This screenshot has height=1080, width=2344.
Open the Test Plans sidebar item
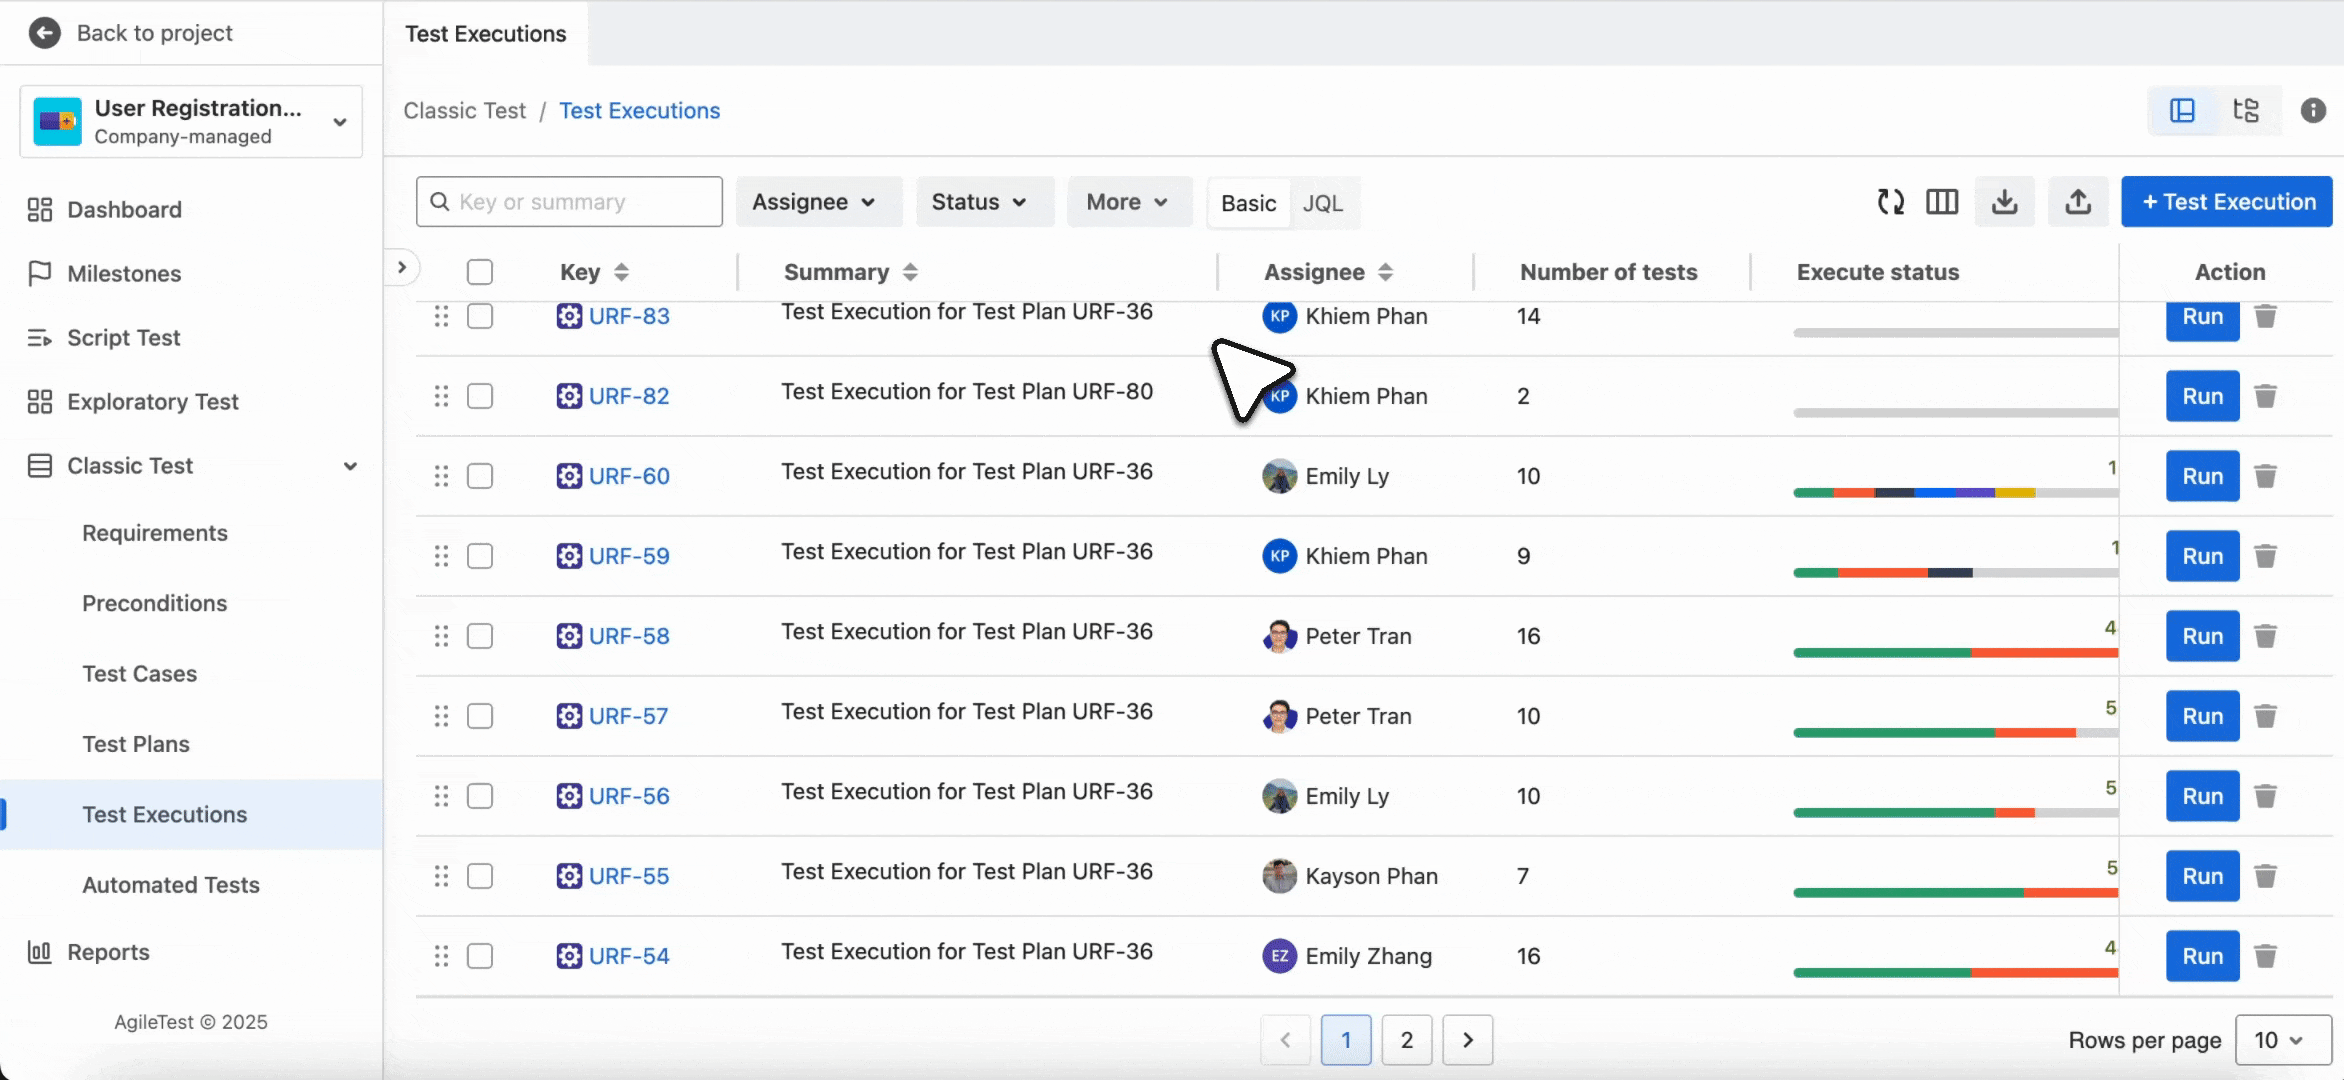tap(136, 744)
